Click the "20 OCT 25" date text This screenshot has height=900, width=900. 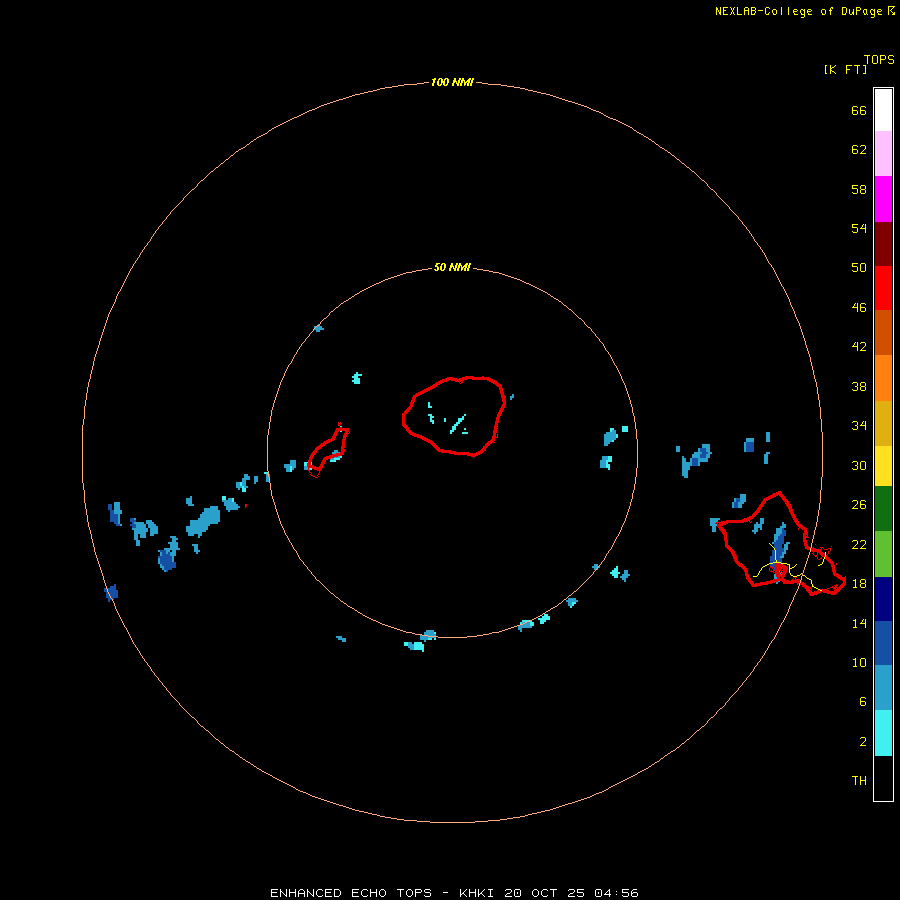tap(544, 893)
